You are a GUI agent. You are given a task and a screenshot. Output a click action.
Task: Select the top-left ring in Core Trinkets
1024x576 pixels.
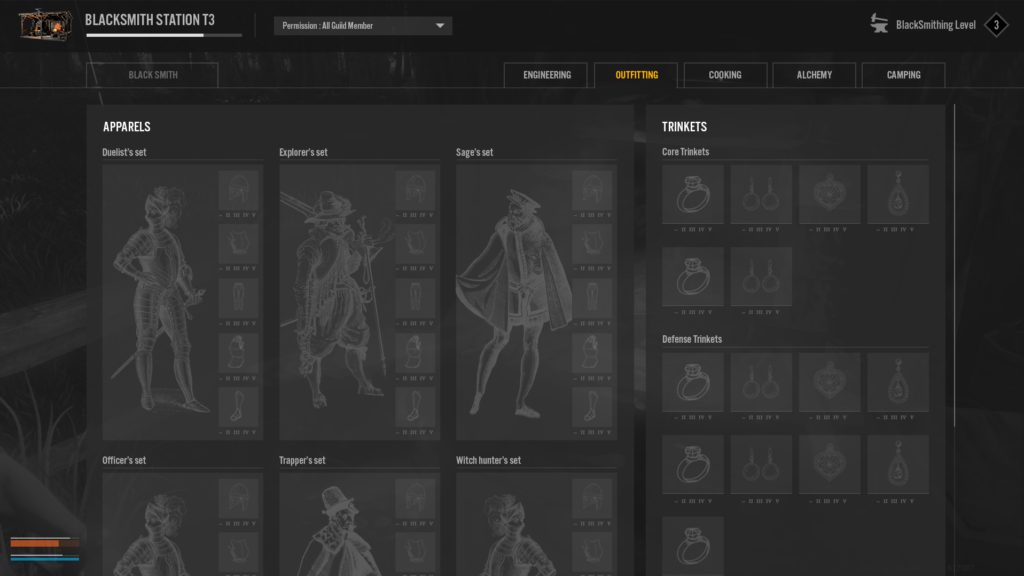693,194
